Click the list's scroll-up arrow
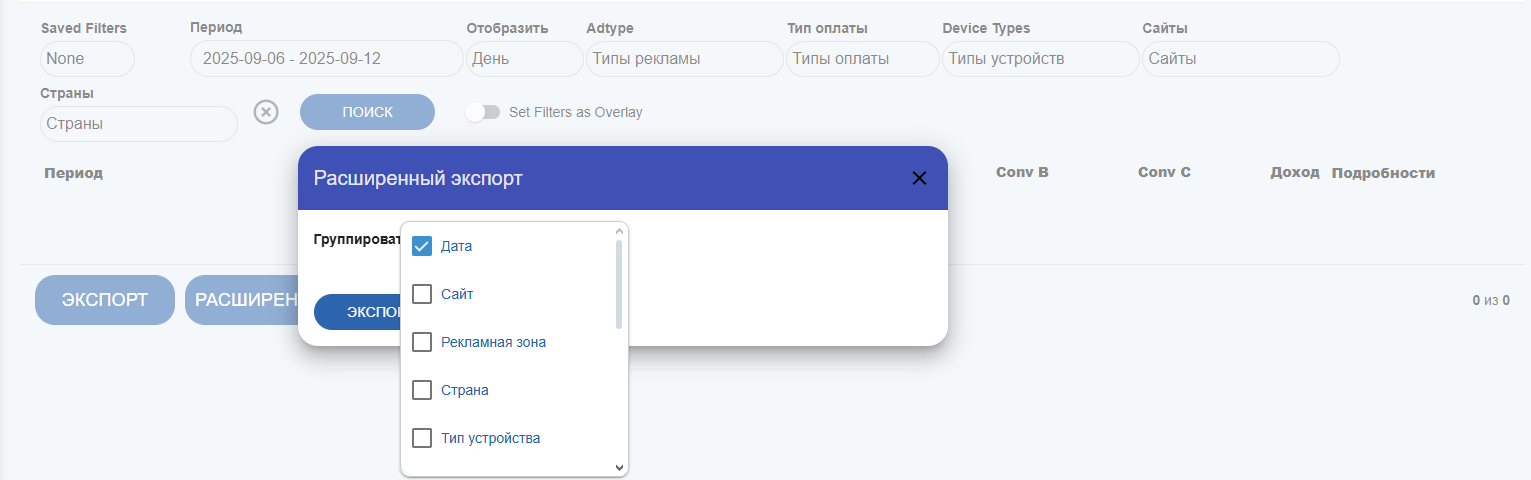This screenshot has width=1531, height=480. 619,231
